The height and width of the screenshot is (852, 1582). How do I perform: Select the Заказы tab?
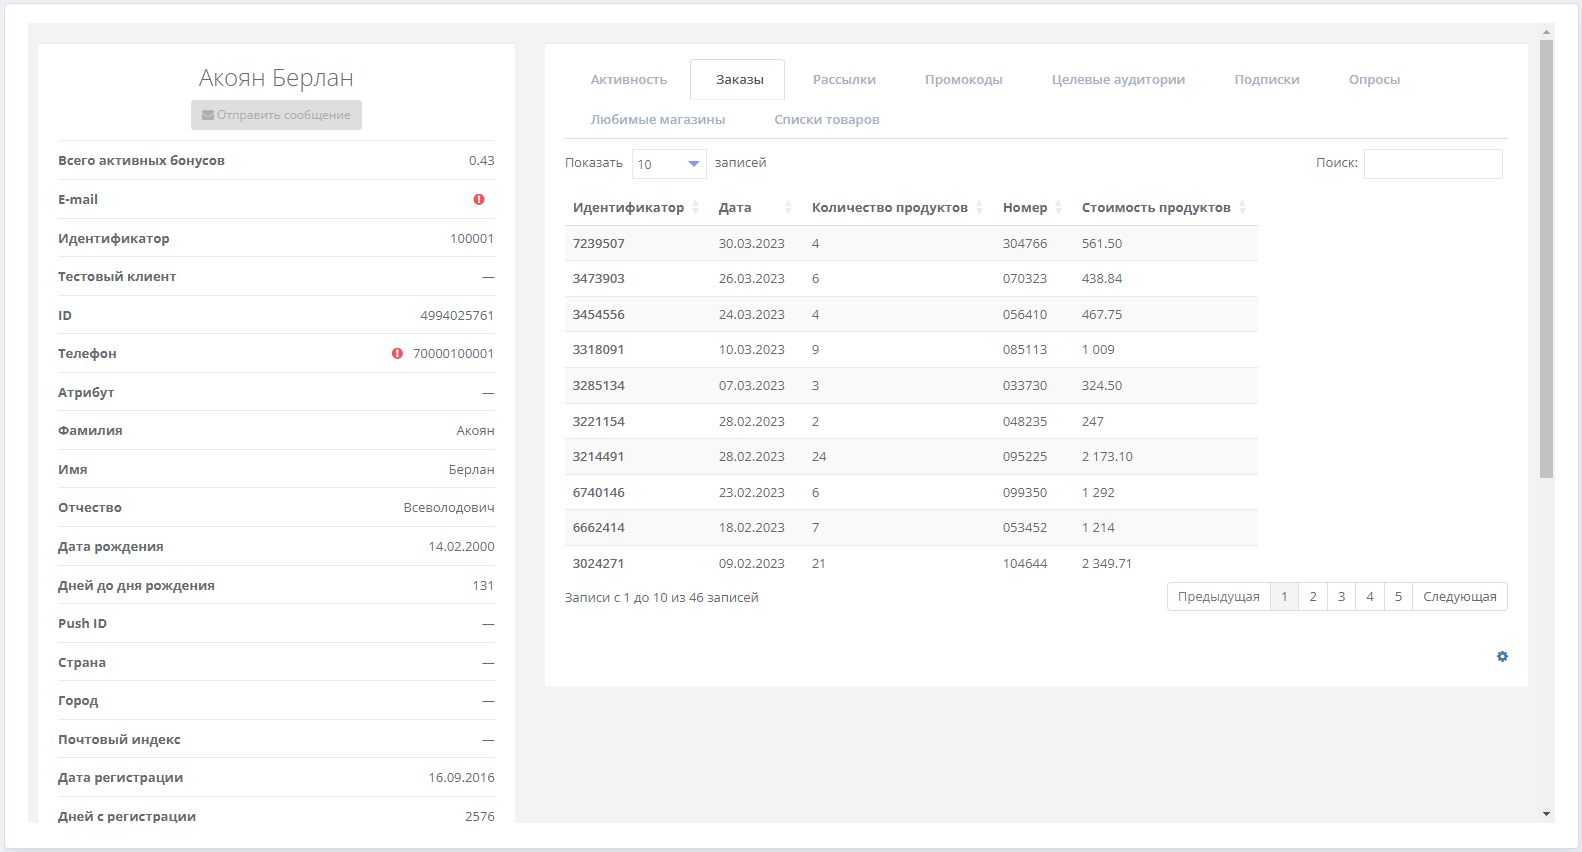[x=739, y=80]
